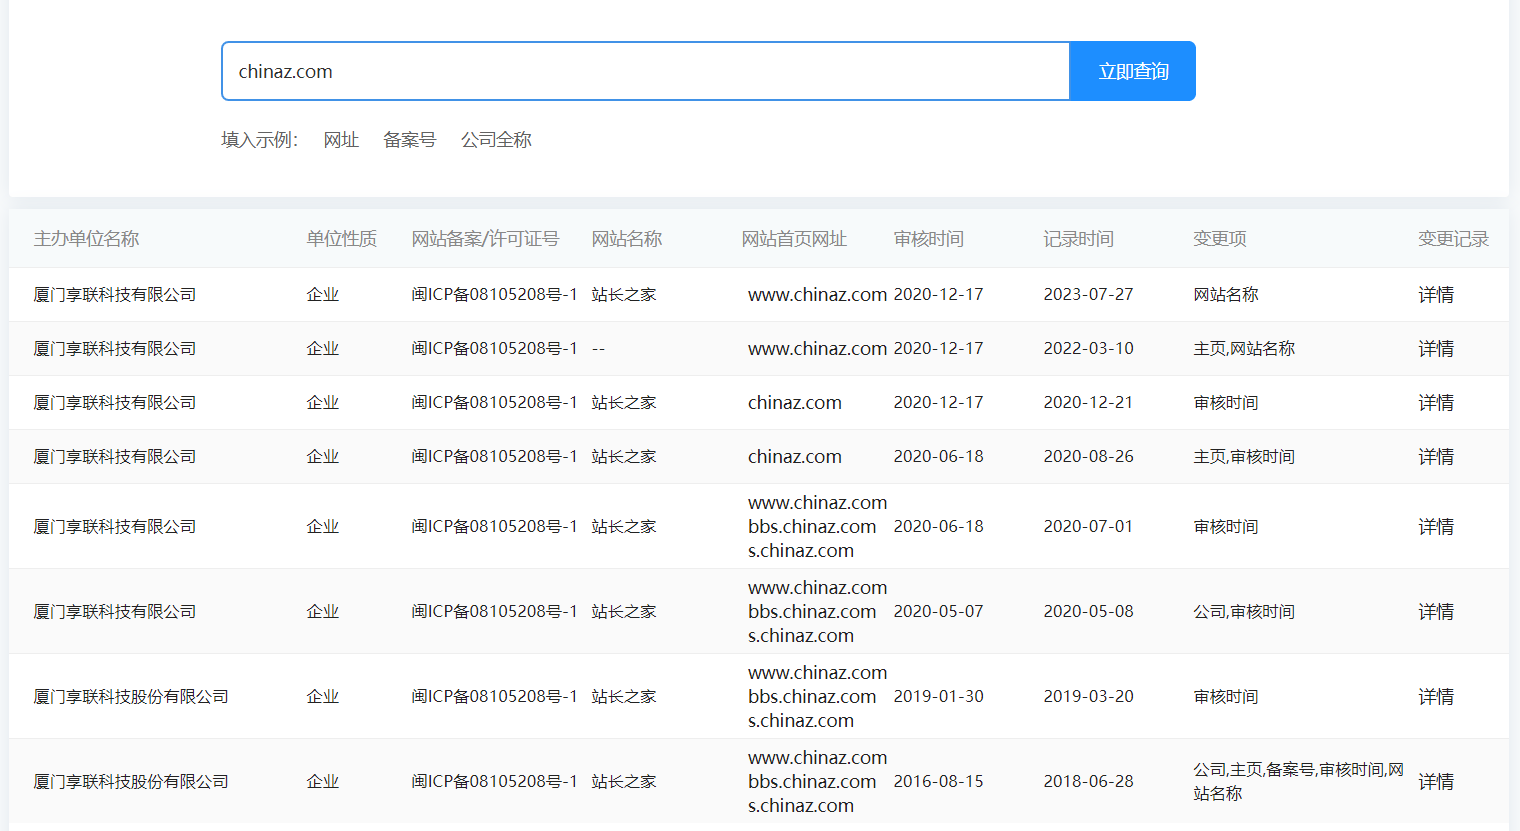Click the 2022-03-10 record time cell

coord(1088,349)
